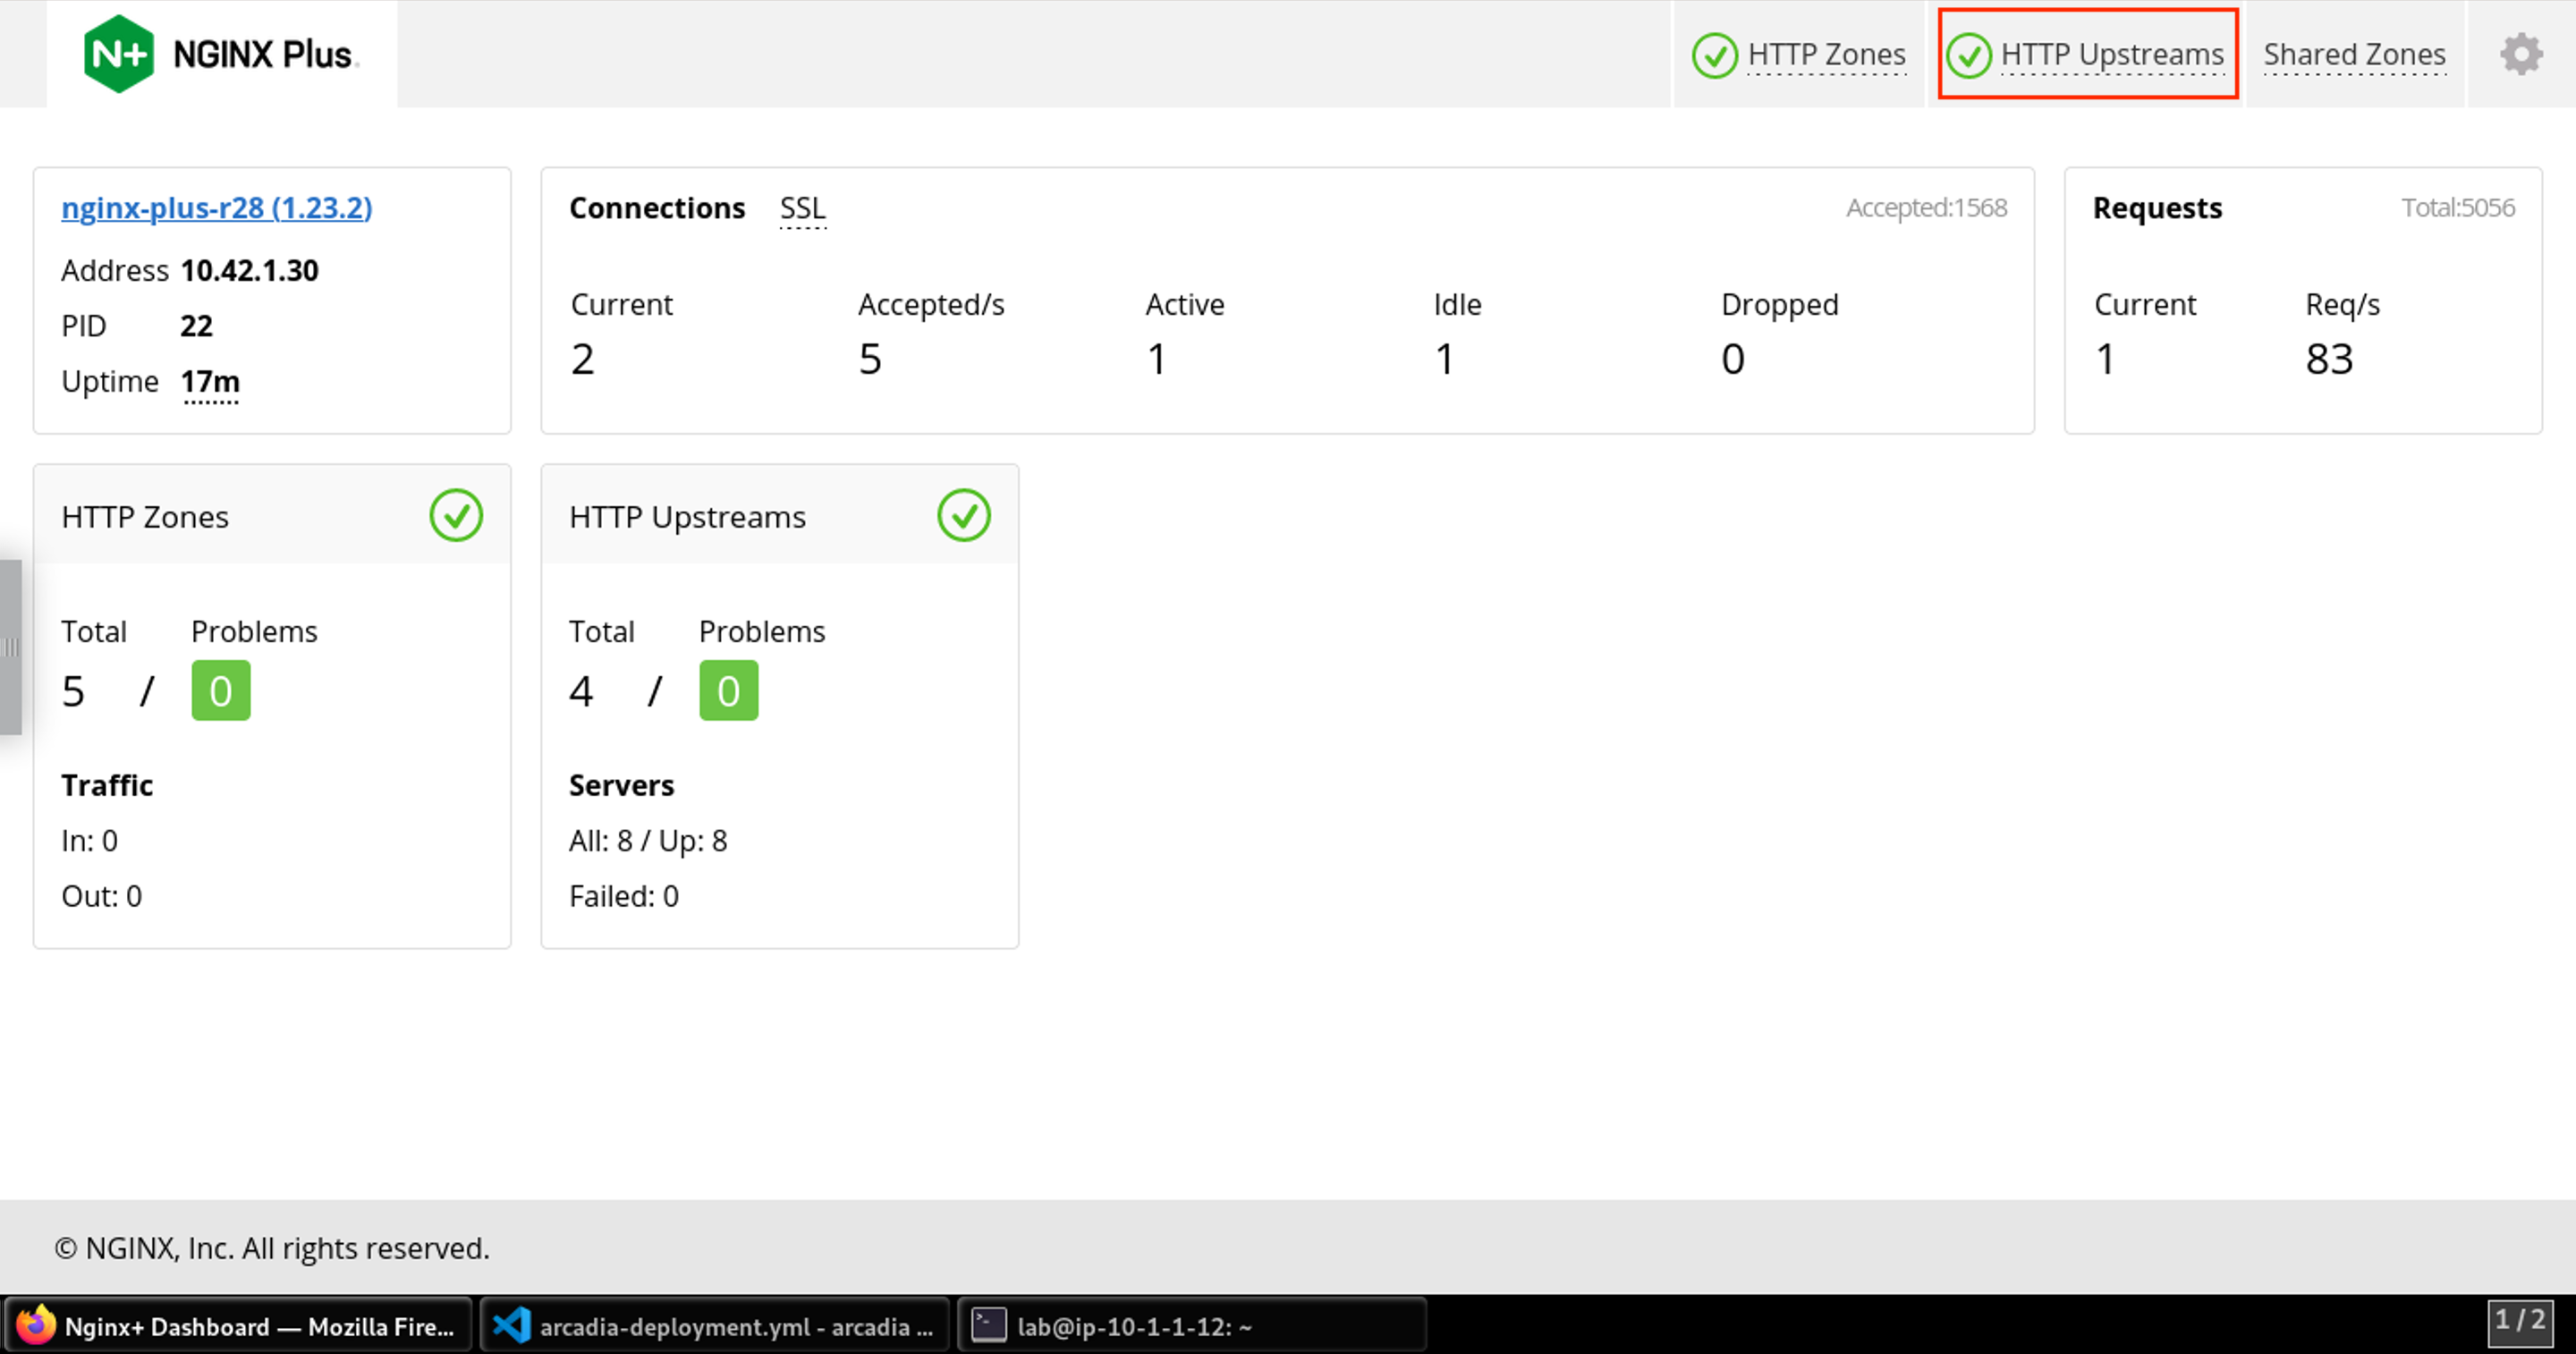Image resolution: width=2576 pixels, height=1354 pixels.
Task: Switch to the HTTP Zones tab
Action: 1799,54
